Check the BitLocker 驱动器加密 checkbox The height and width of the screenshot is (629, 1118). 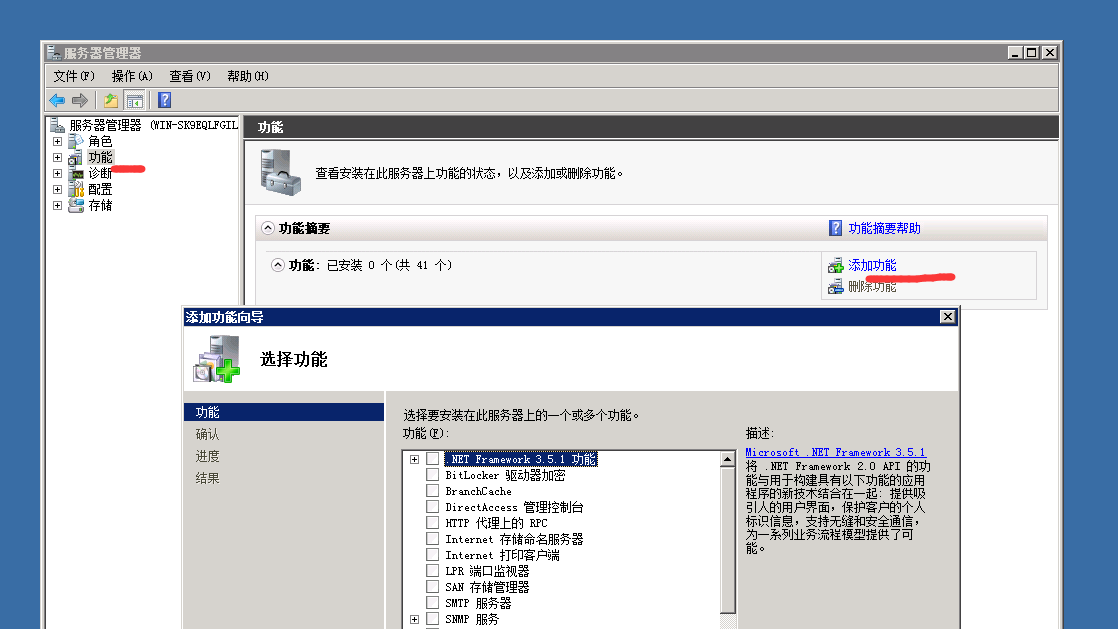coord(432,475)
